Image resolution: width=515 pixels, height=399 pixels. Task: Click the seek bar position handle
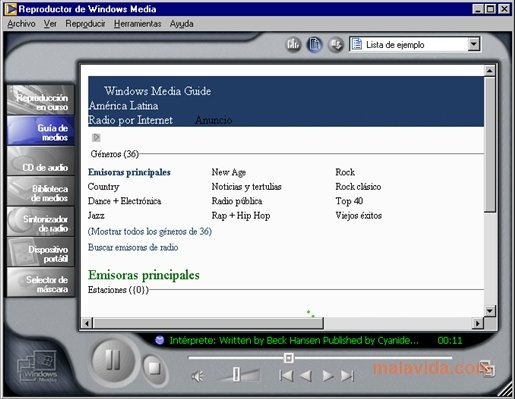289,358
